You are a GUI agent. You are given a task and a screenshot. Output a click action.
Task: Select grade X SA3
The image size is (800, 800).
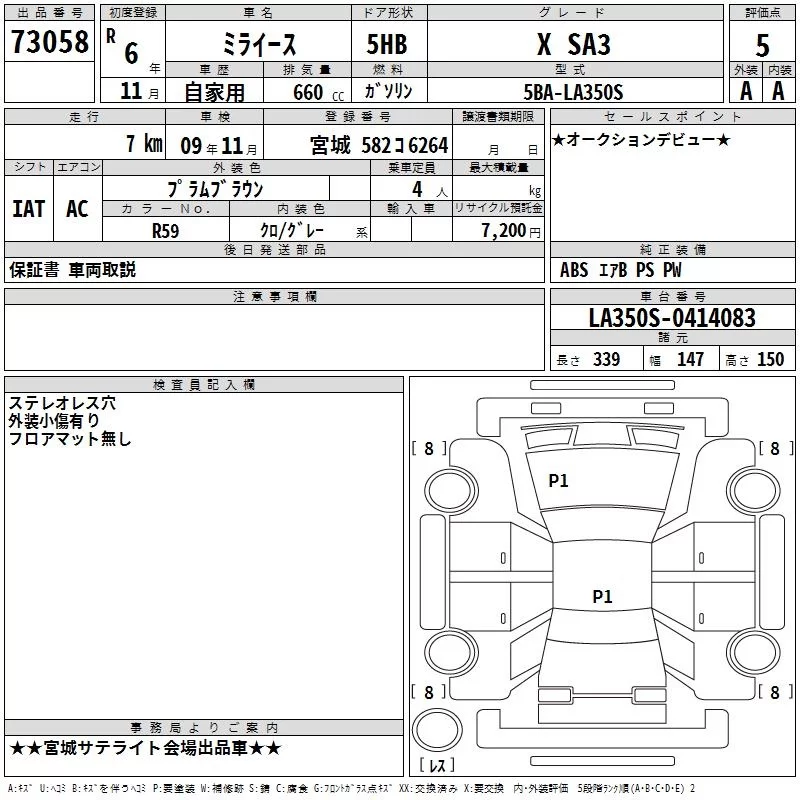coord(574,44)
